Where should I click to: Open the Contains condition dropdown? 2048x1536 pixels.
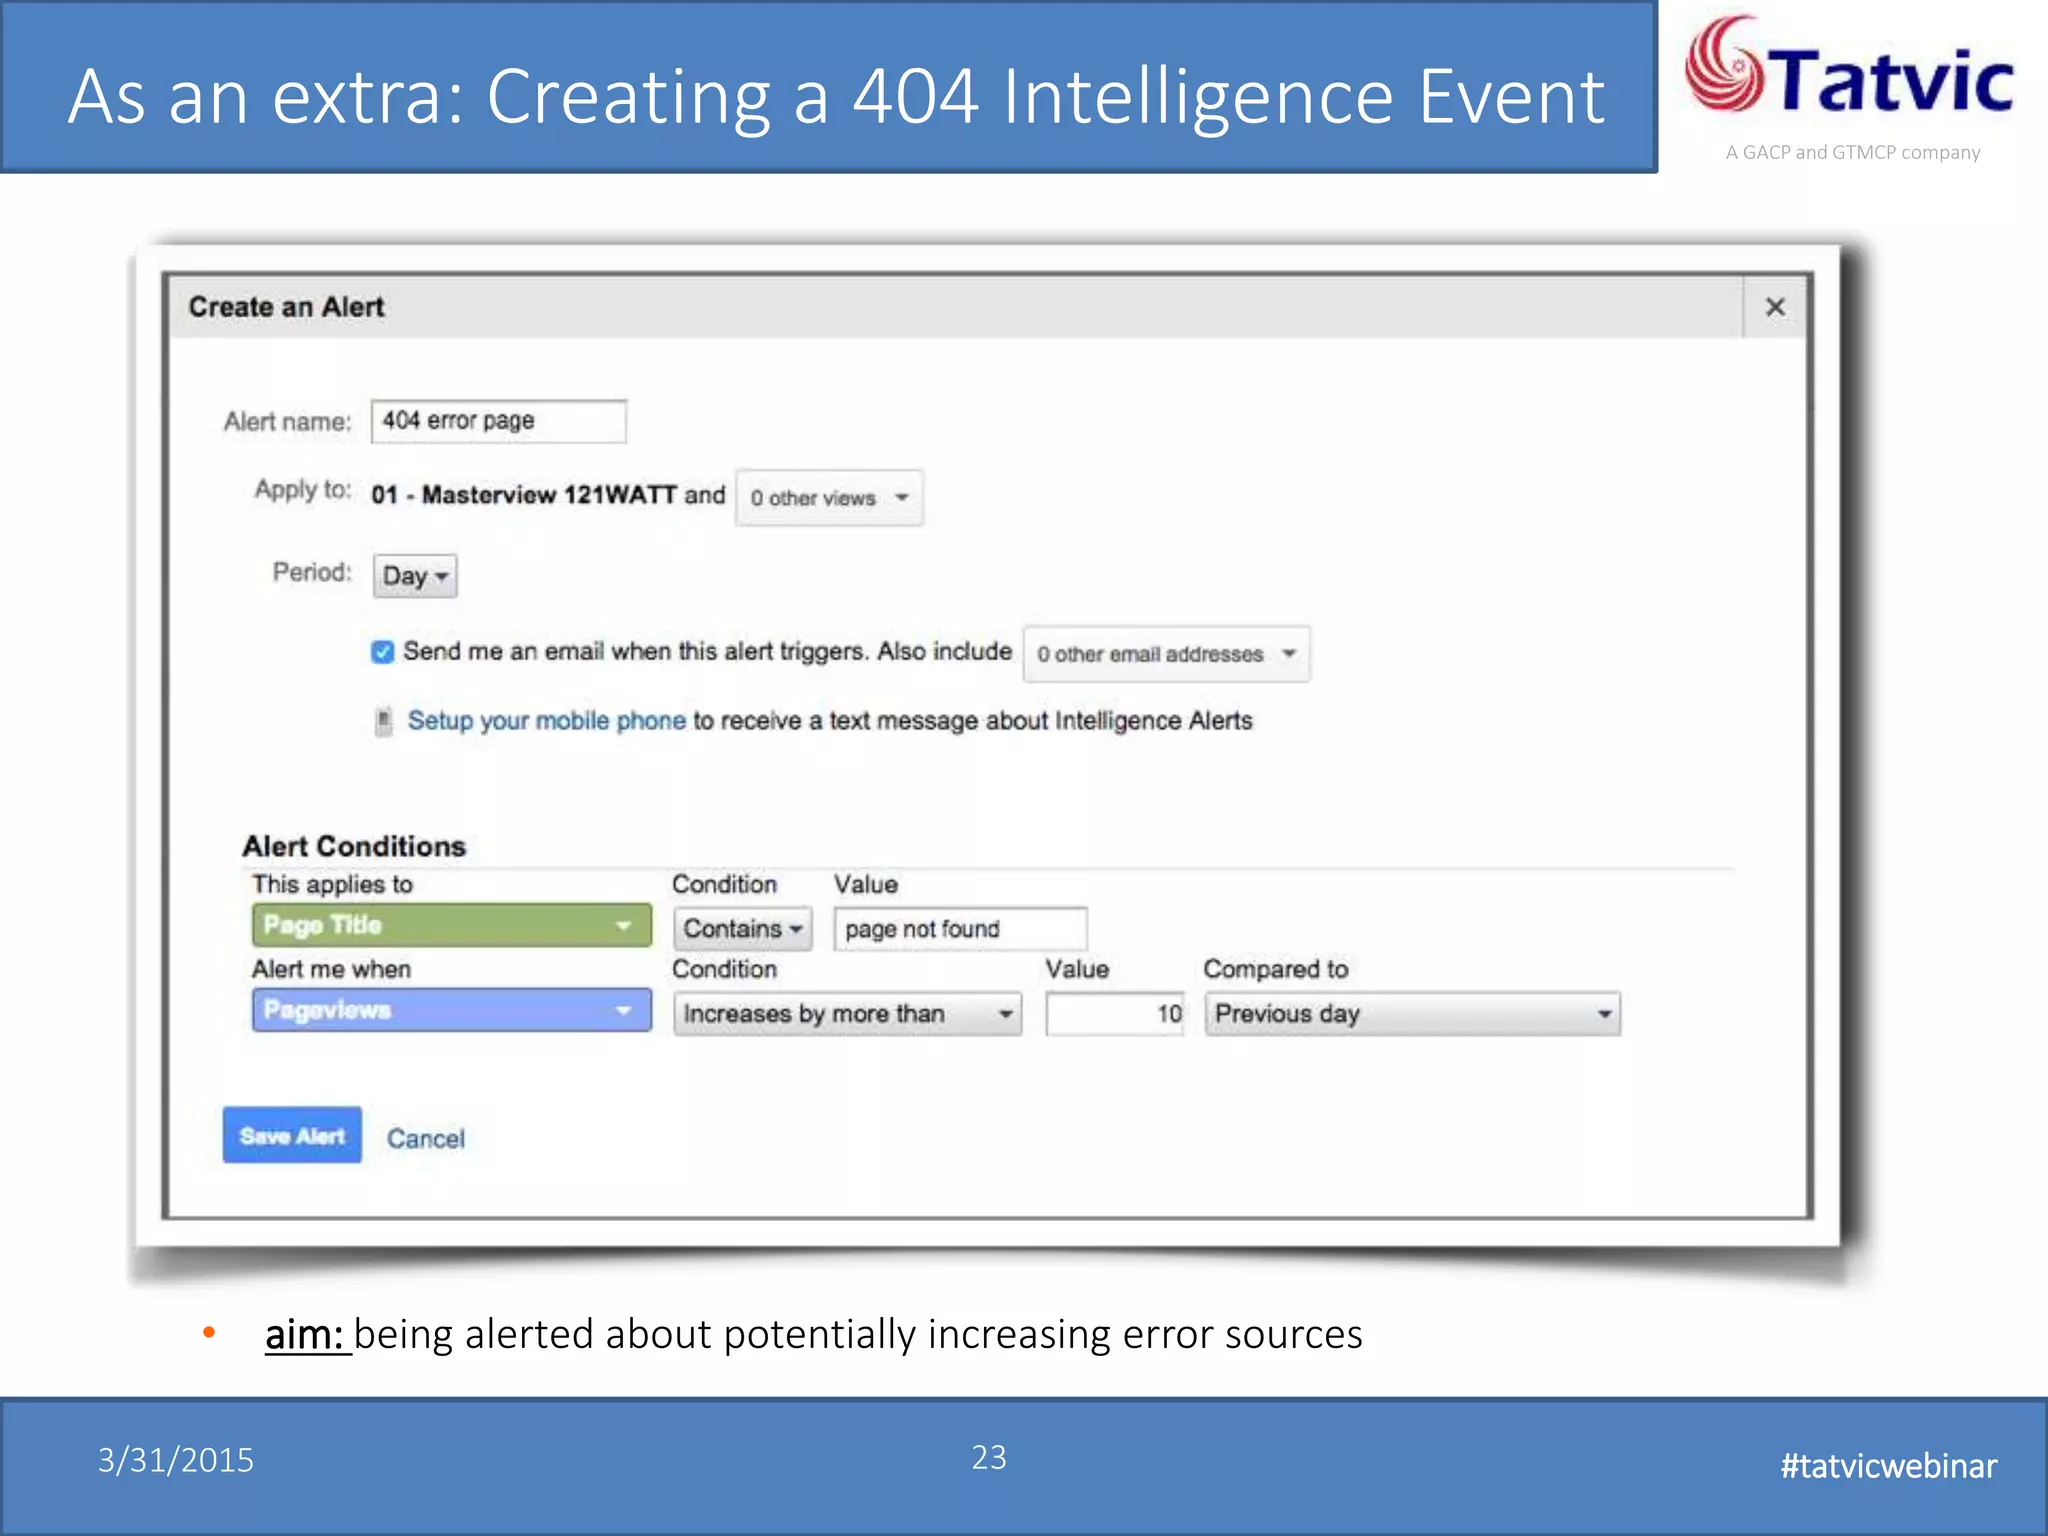742,929
